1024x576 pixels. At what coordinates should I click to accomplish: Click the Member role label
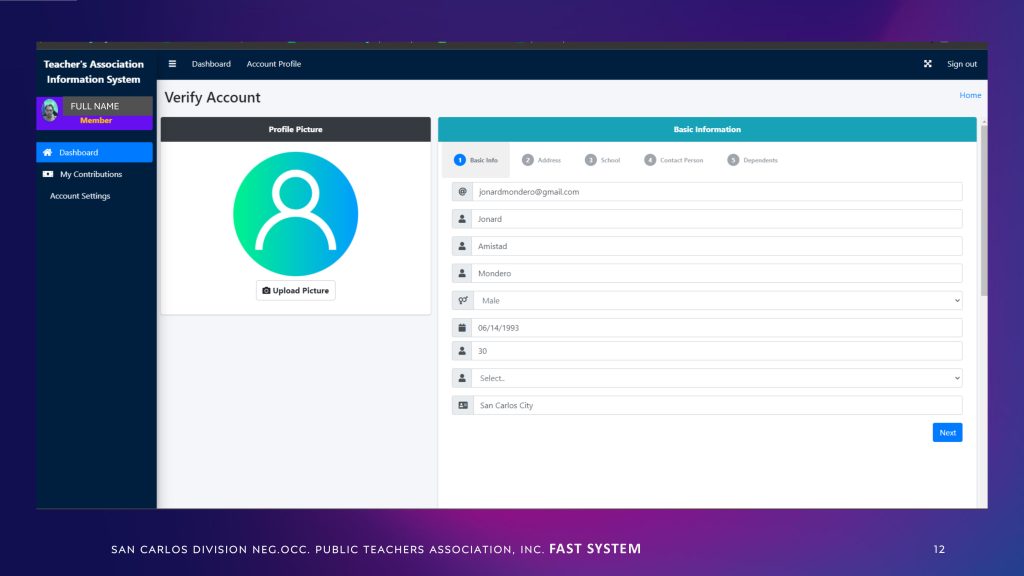pos(96,121)
